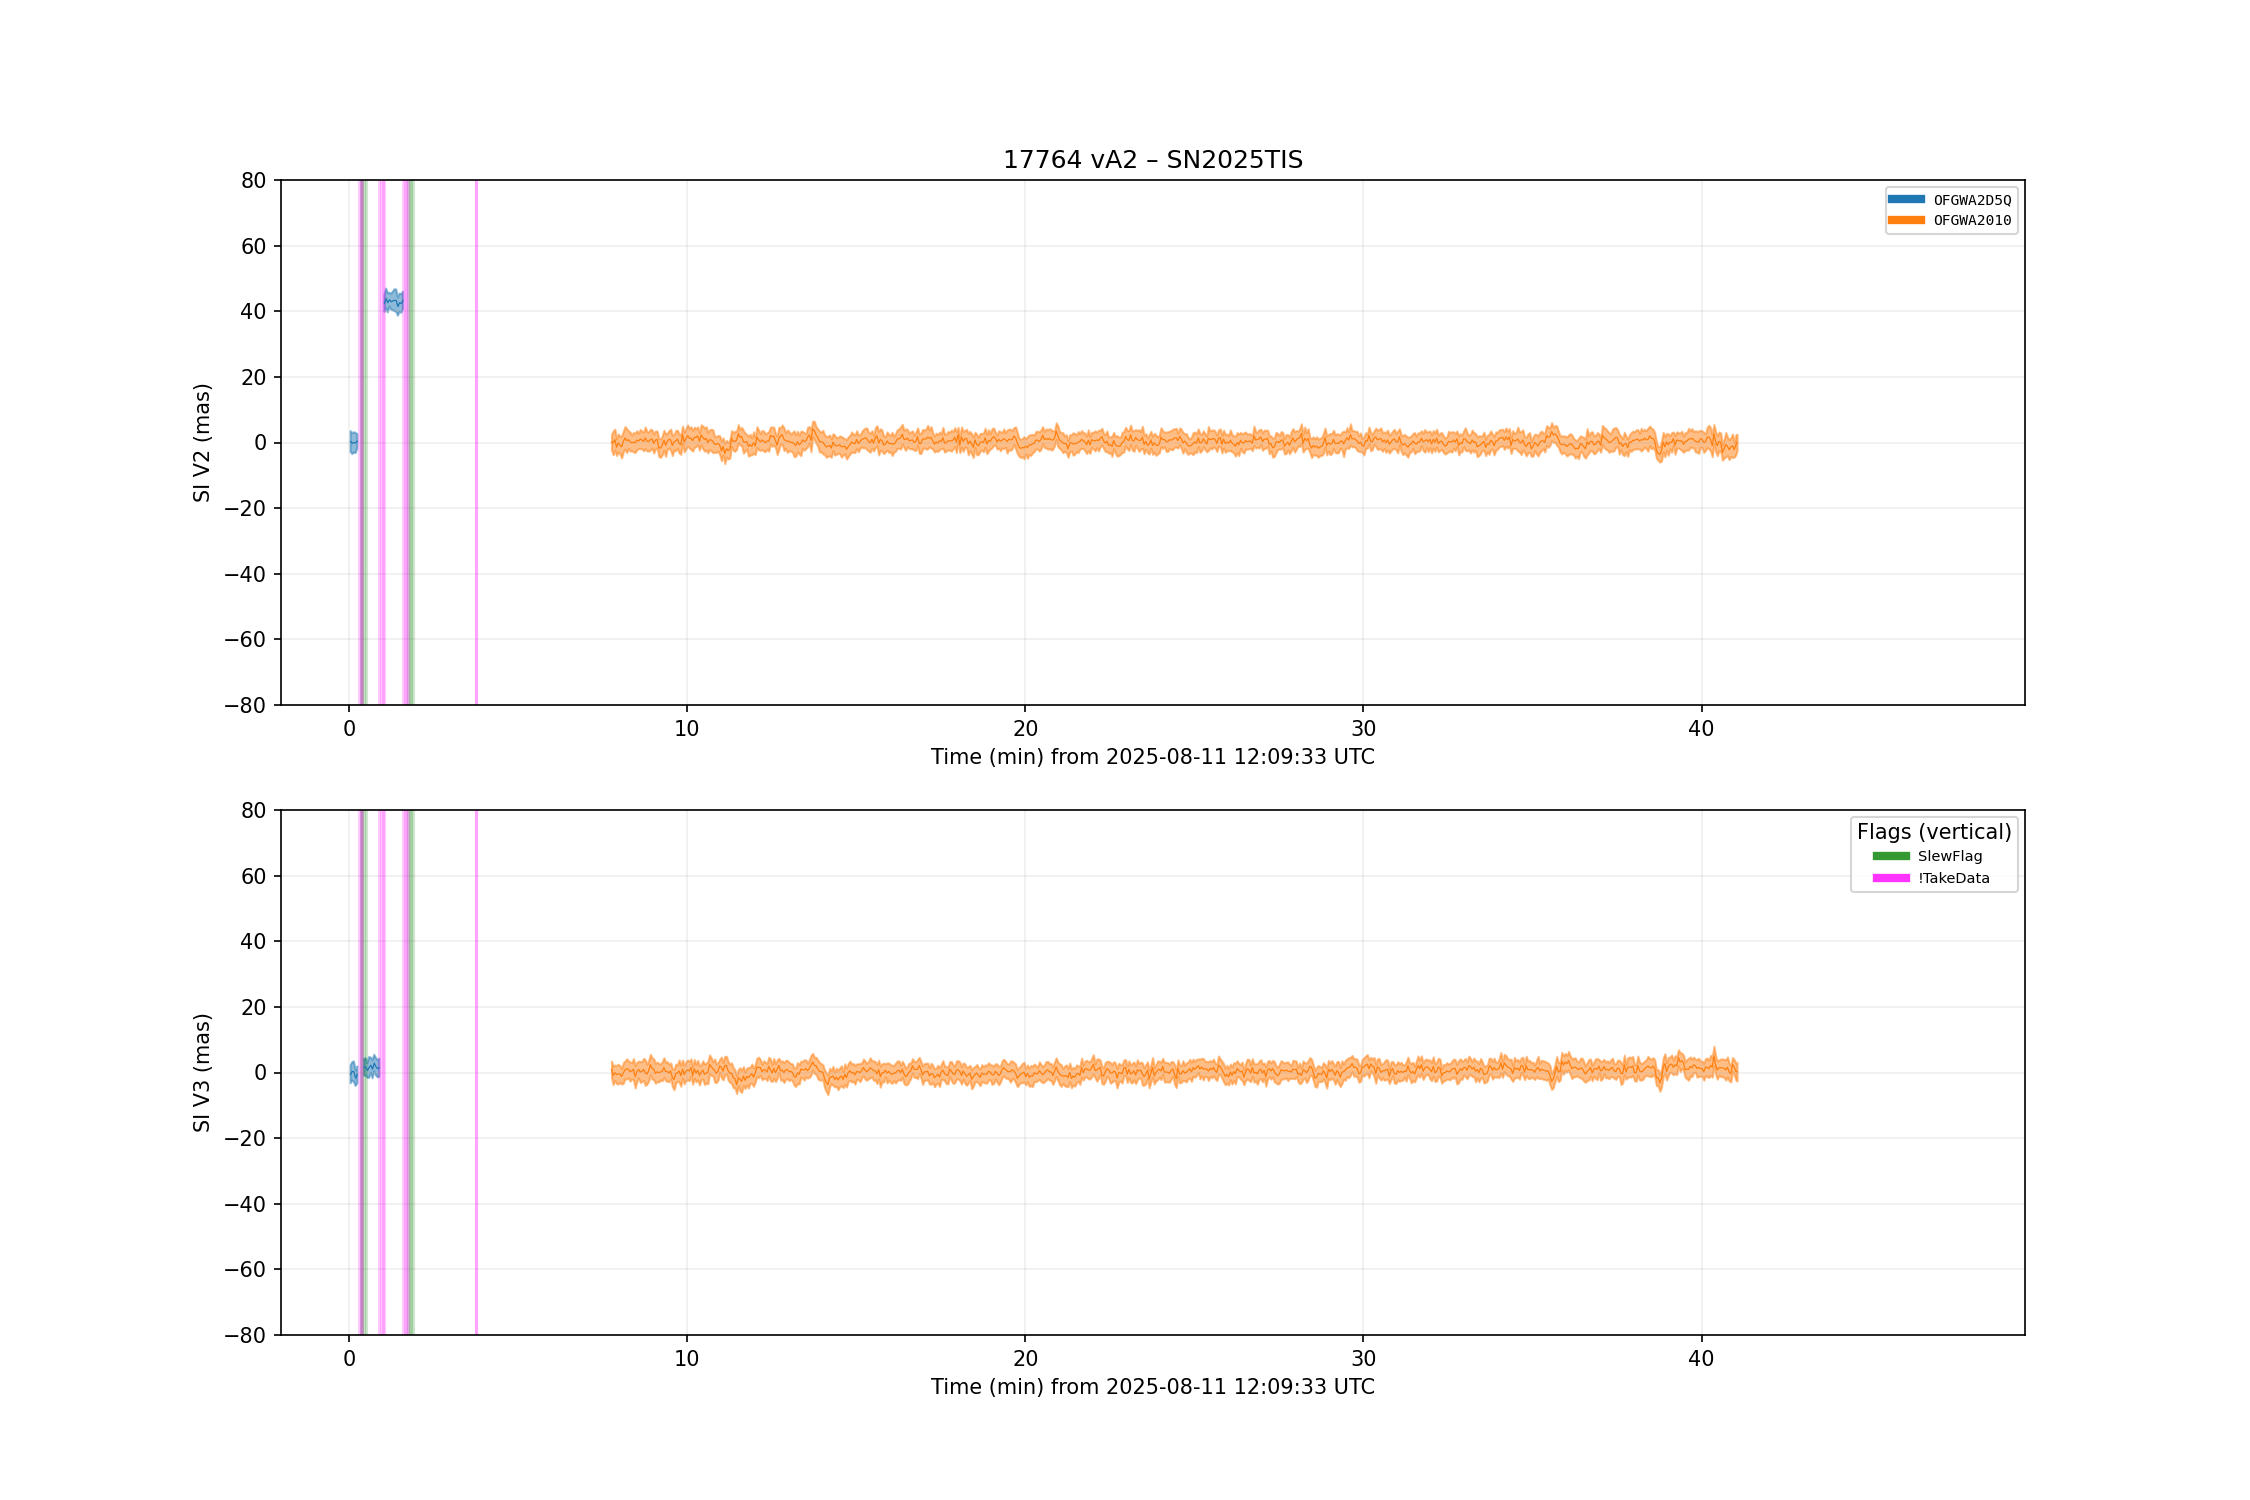Click the top plot's time axis label
This screenshot has width=2250, height=1500.
click(1153, 757)
